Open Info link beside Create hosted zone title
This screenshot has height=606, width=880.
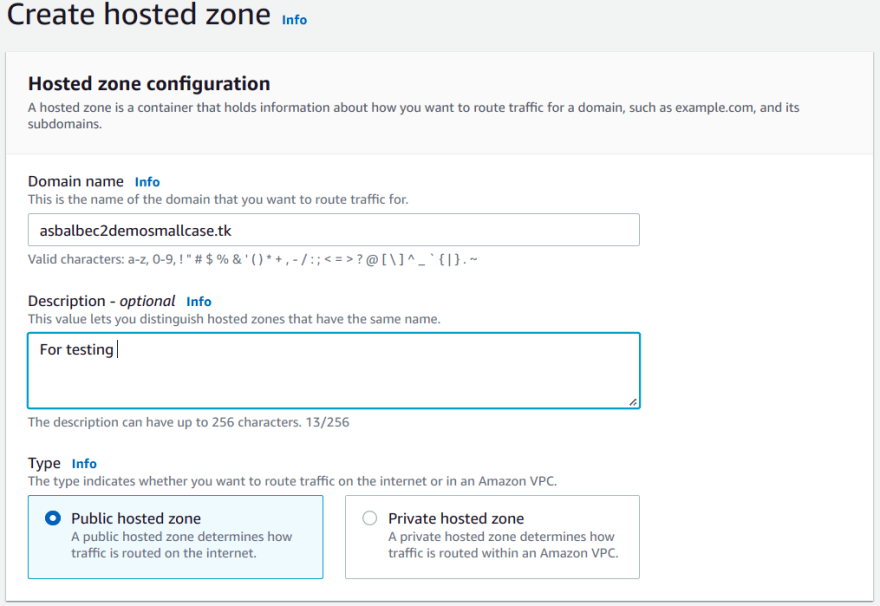coord(294,20)
